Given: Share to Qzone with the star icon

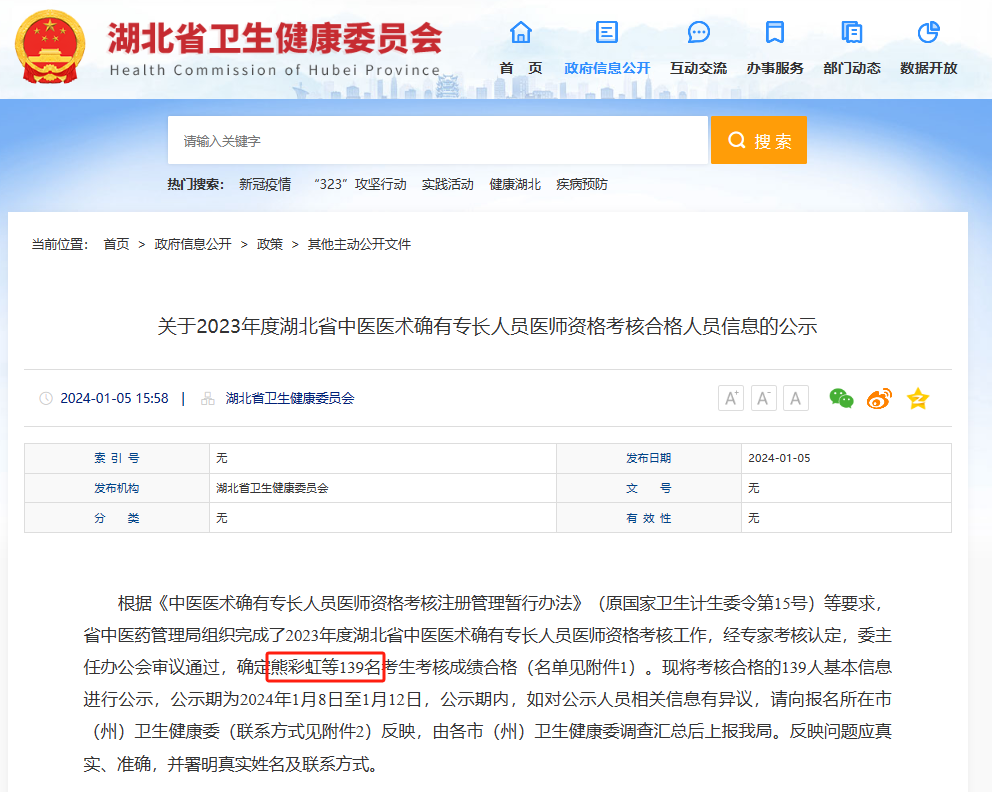Looking at the screenshot, I should [x=918, y=398].
